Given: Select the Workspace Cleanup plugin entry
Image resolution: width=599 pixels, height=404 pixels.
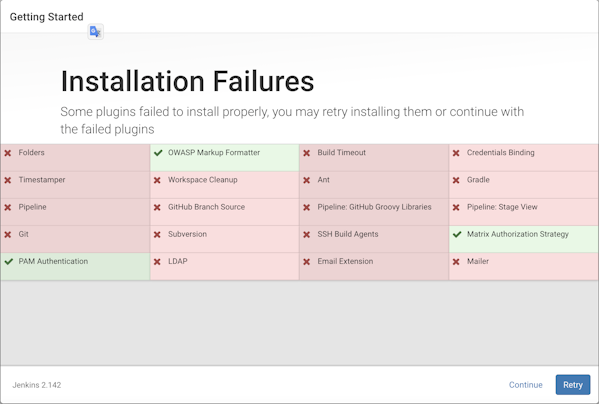Looking at the screenshot, I should coord(225,185).
